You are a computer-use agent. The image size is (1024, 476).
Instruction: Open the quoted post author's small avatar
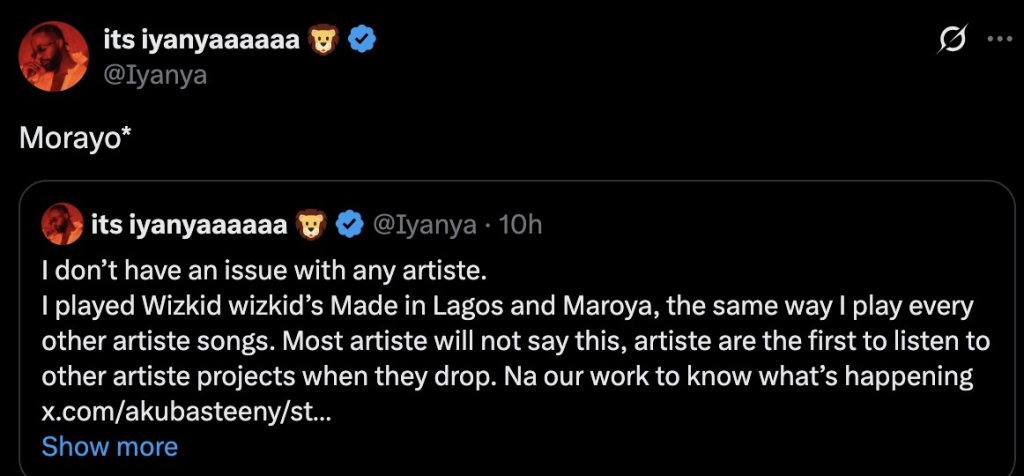point(62,225)
